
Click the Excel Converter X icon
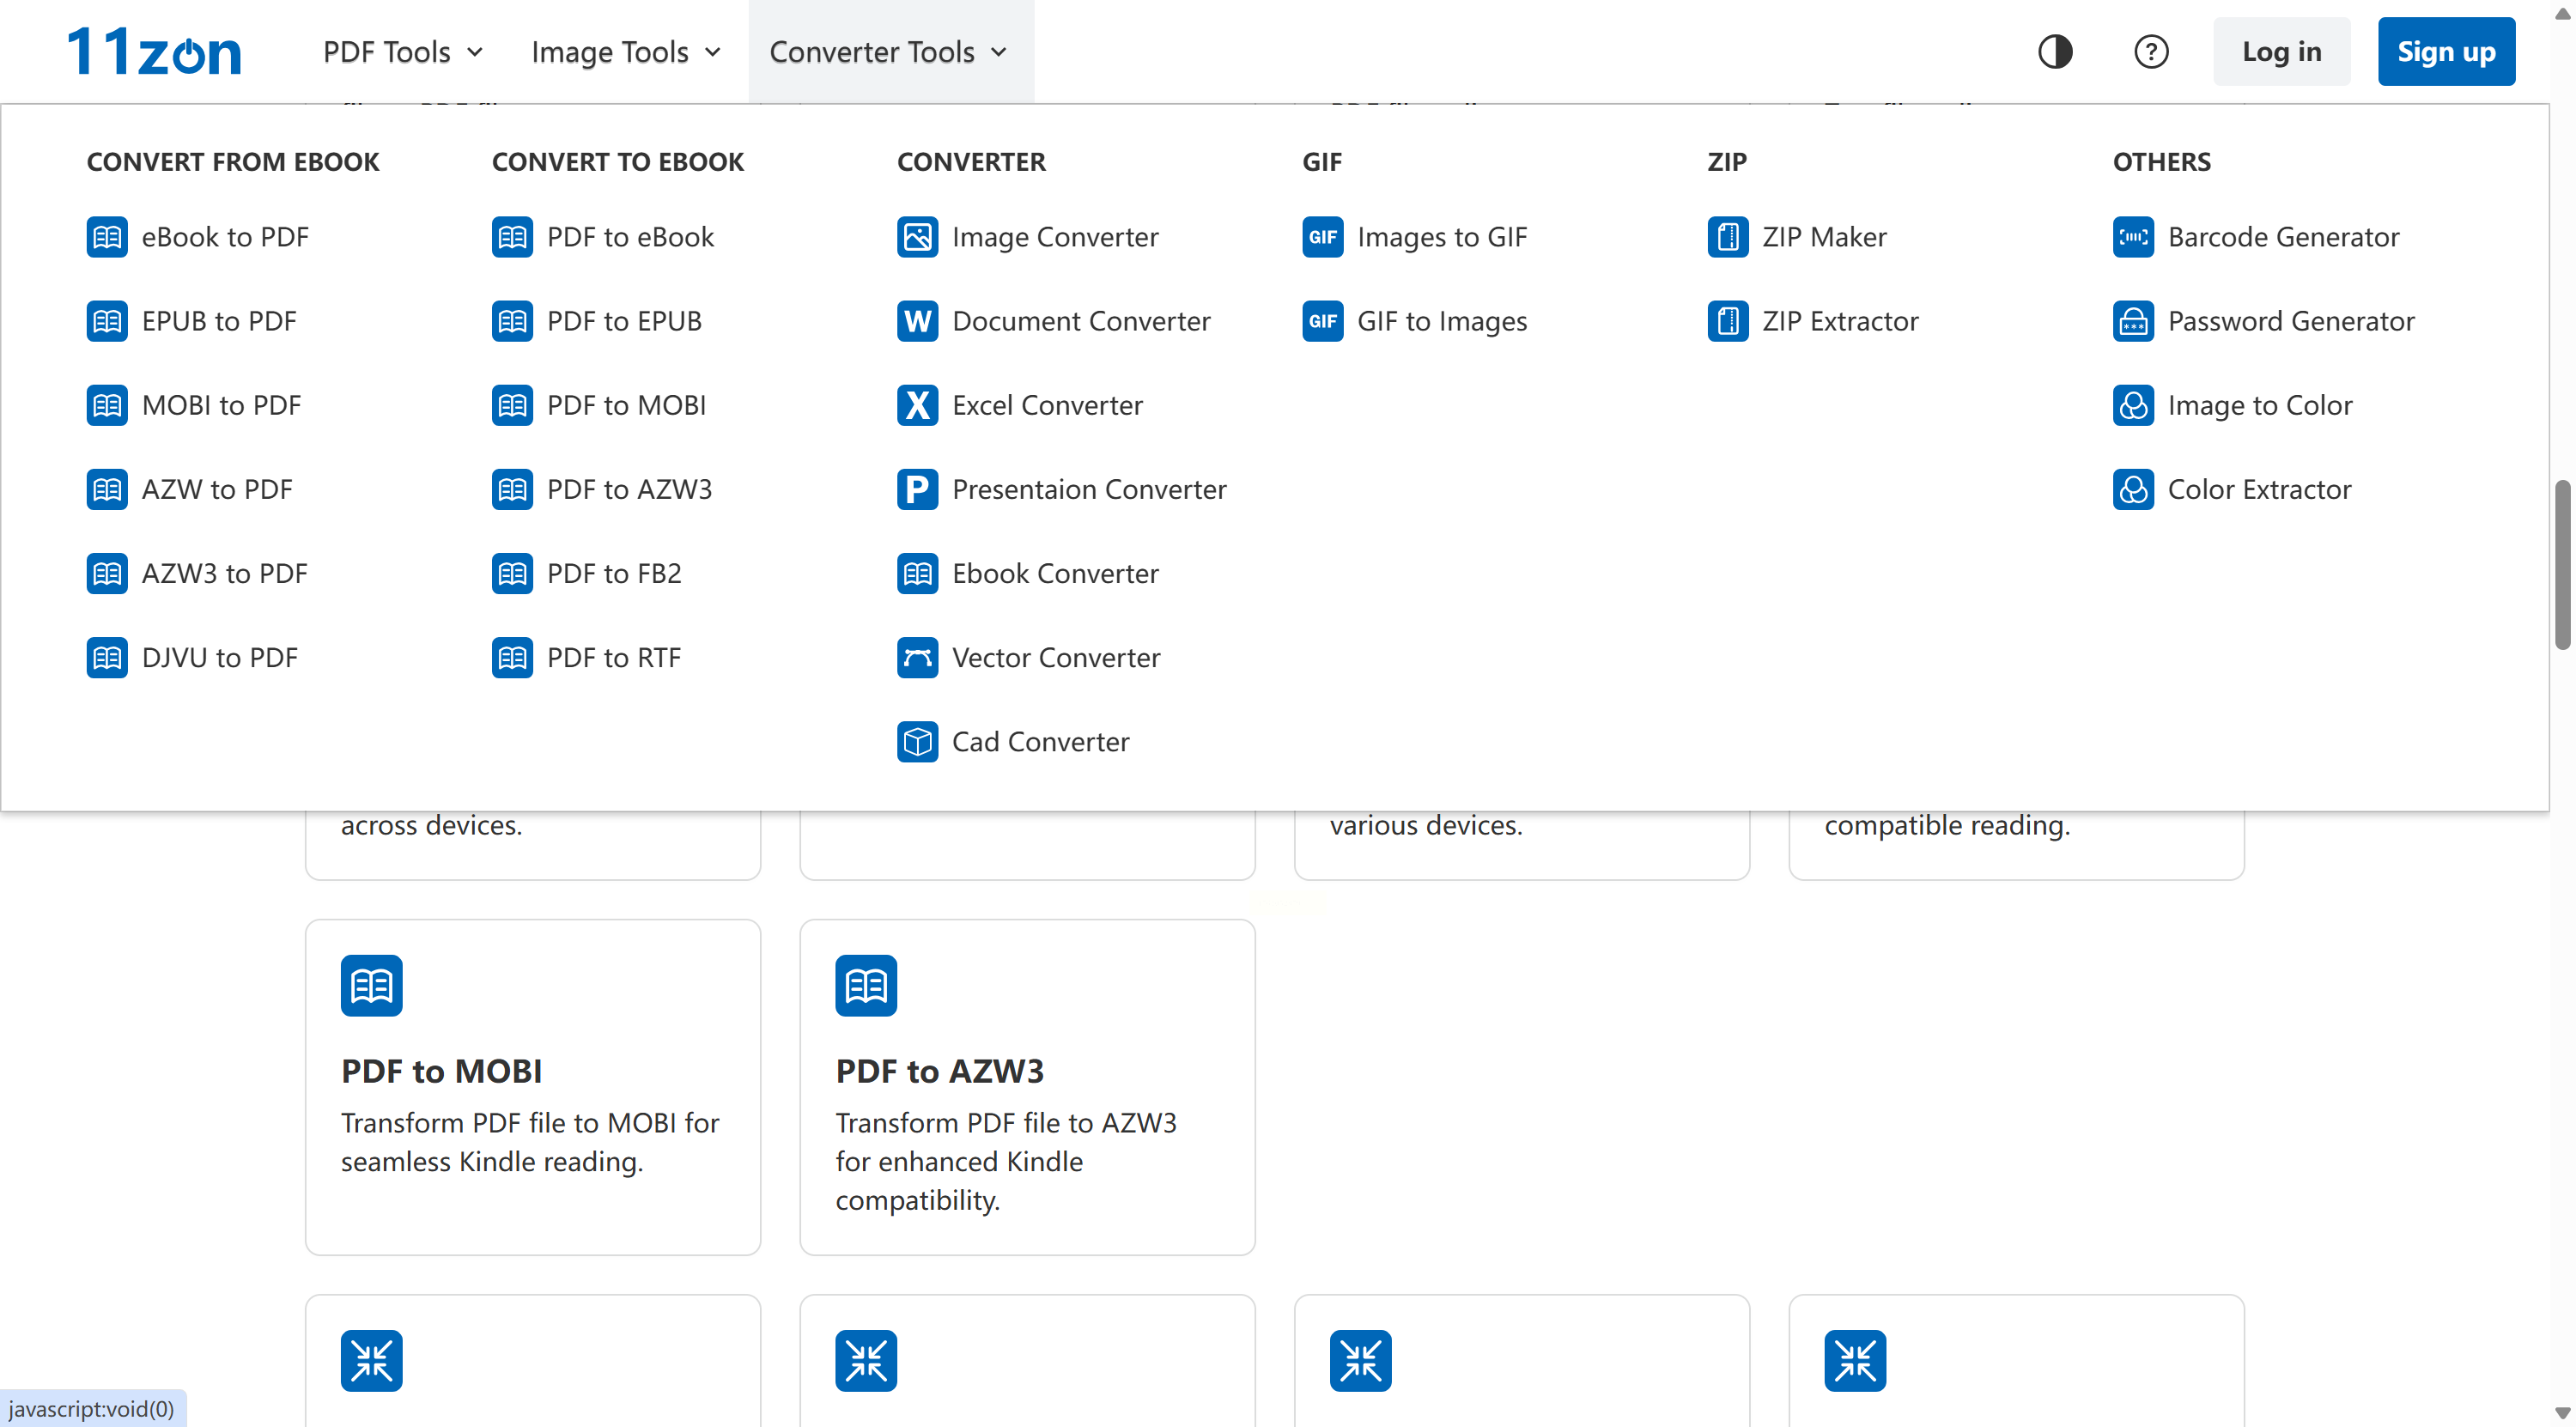pos(917,405)
